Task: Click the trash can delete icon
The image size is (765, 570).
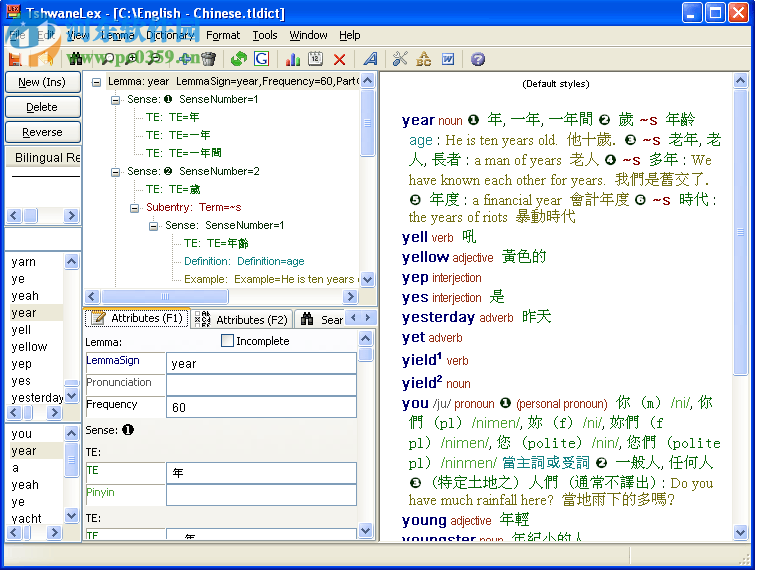Action: [x=209, y=59]
